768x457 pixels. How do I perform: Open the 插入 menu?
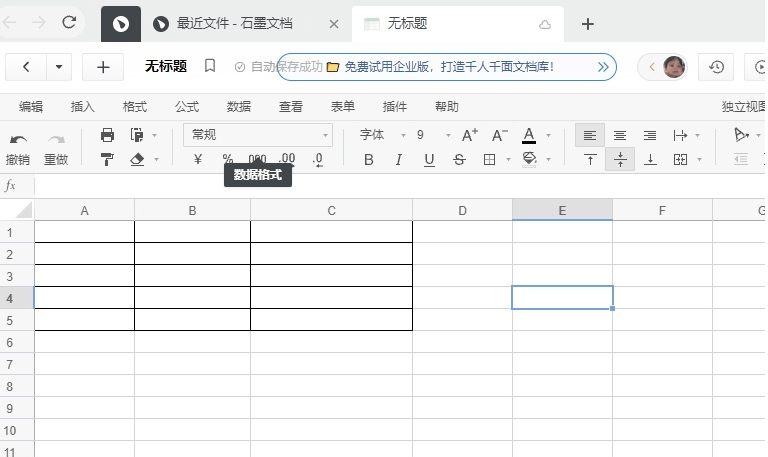pos(83,107)
